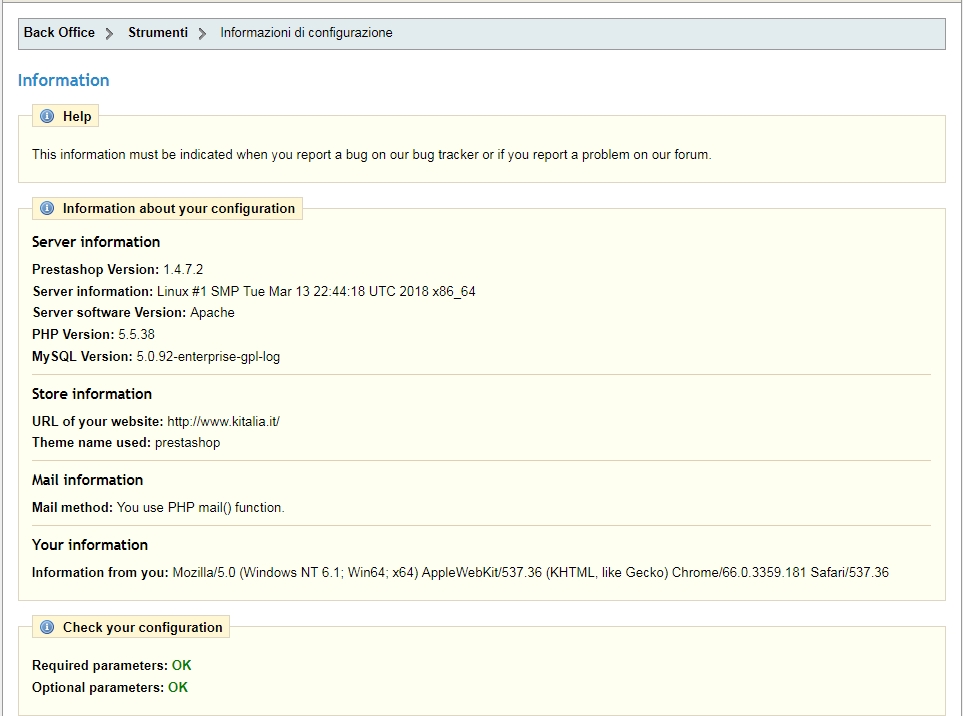Click the 'URL of your website:' label
The width and height of the screenshot is (963, 716).
tap(98, 421)
